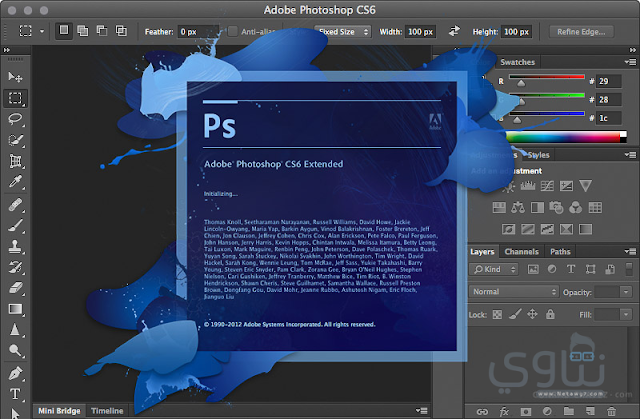Open Fill dropdown arrow
The width and height of the screenshot is (640, 419).
point(626,315)
